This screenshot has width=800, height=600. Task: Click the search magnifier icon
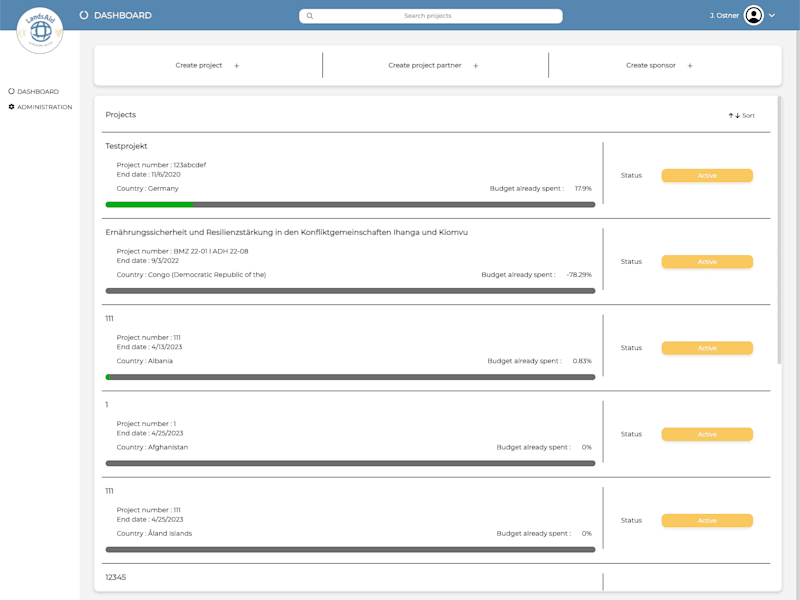310,16
